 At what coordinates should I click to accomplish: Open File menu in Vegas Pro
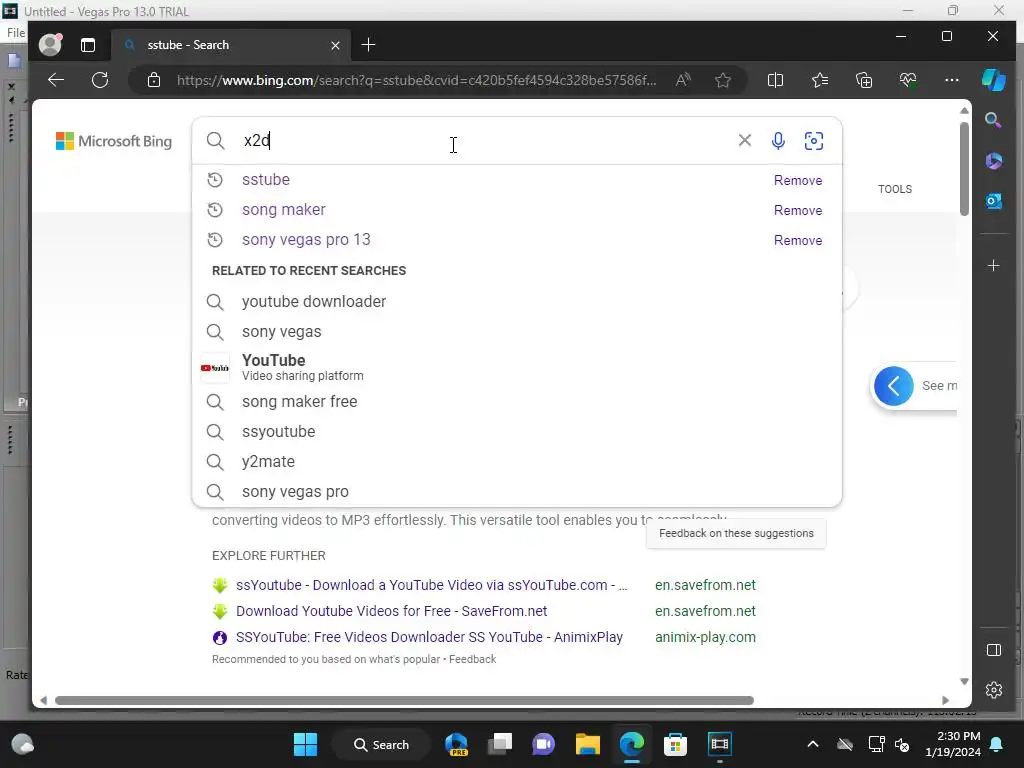[16, 33]
